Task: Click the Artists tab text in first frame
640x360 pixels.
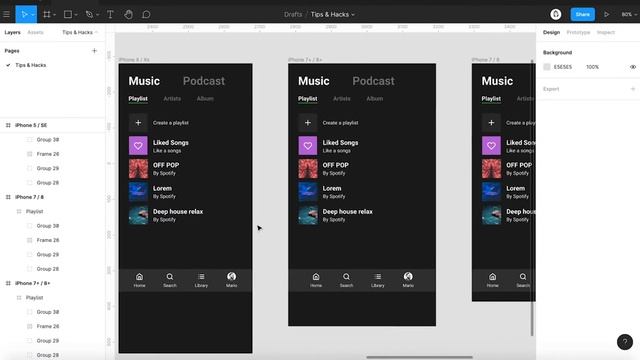Action: [172, 99]
